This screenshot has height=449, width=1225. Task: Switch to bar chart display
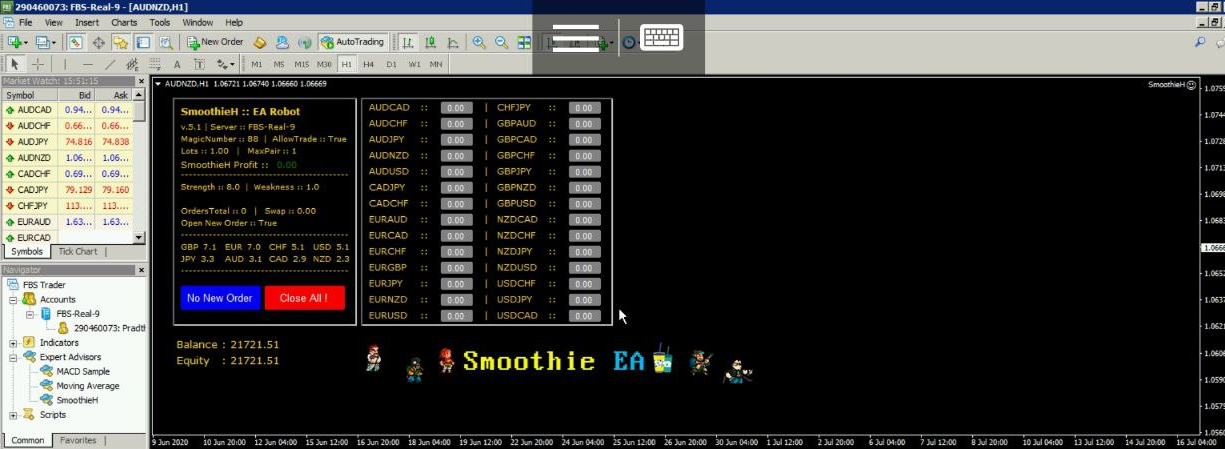coord(408,42)
